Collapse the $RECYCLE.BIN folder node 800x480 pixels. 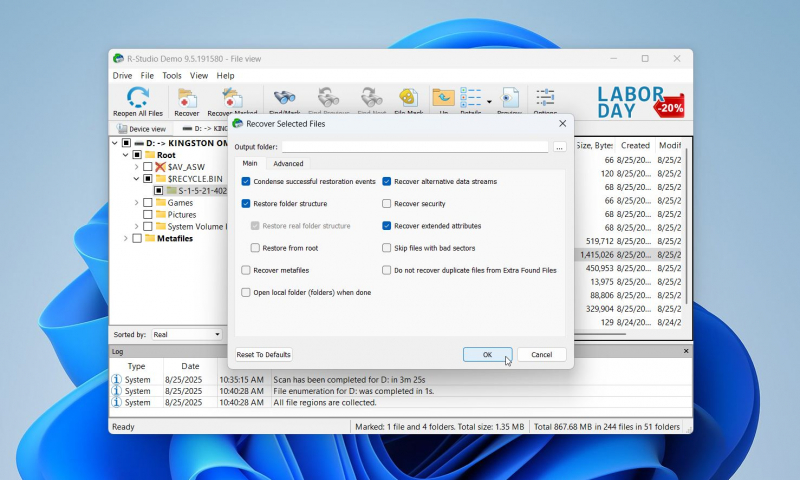click(136, 179)
